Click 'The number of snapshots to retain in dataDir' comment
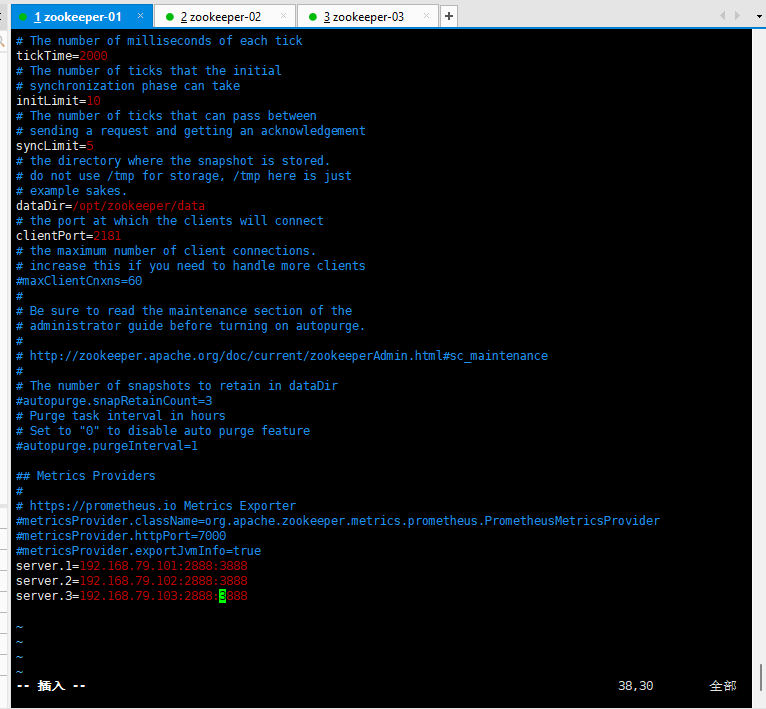 pyautogui.click(x=177, y=386)
